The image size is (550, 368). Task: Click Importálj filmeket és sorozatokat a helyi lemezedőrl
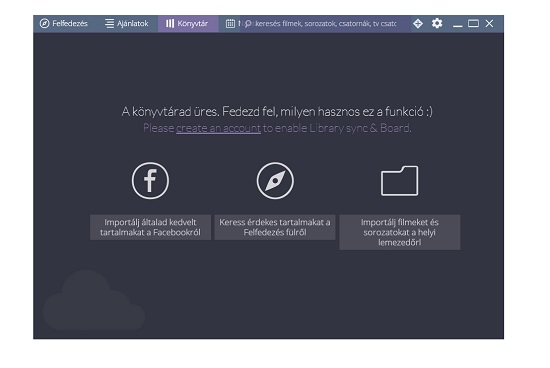(x=400, y=232)
